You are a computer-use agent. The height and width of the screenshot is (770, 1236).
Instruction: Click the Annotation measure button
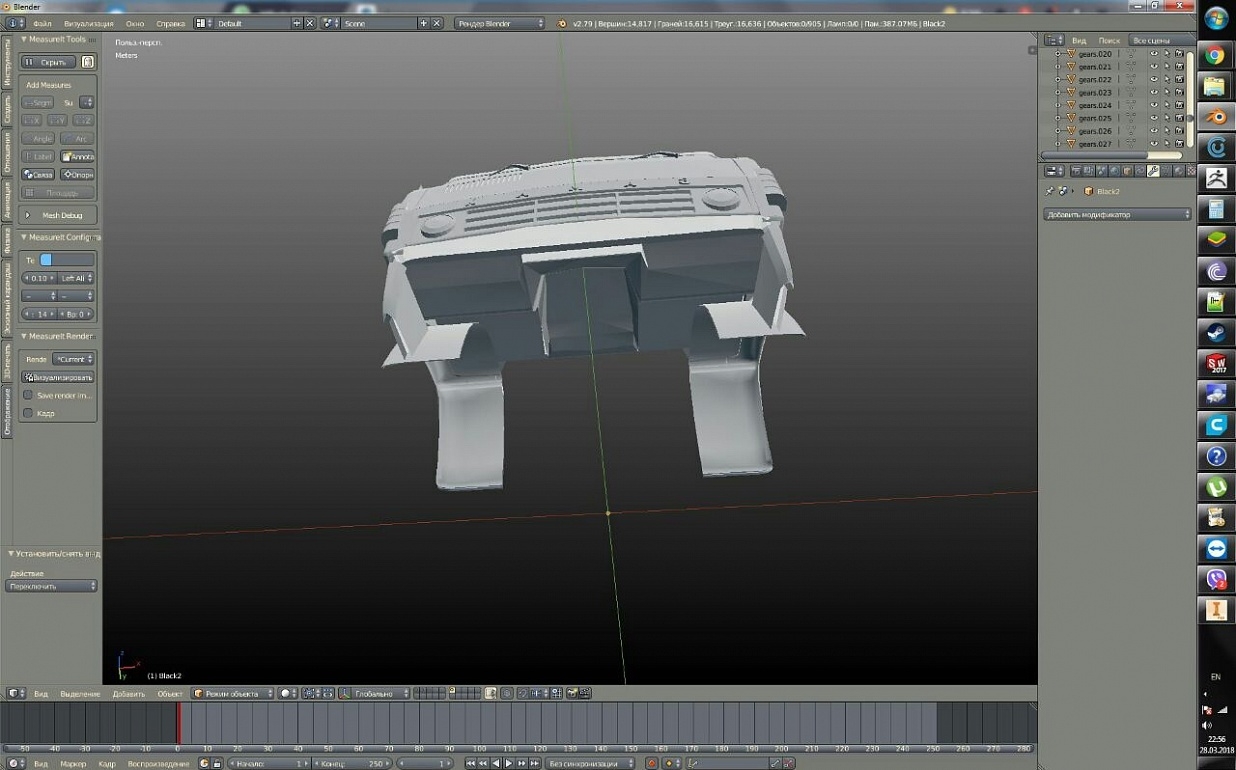(78, 157)
